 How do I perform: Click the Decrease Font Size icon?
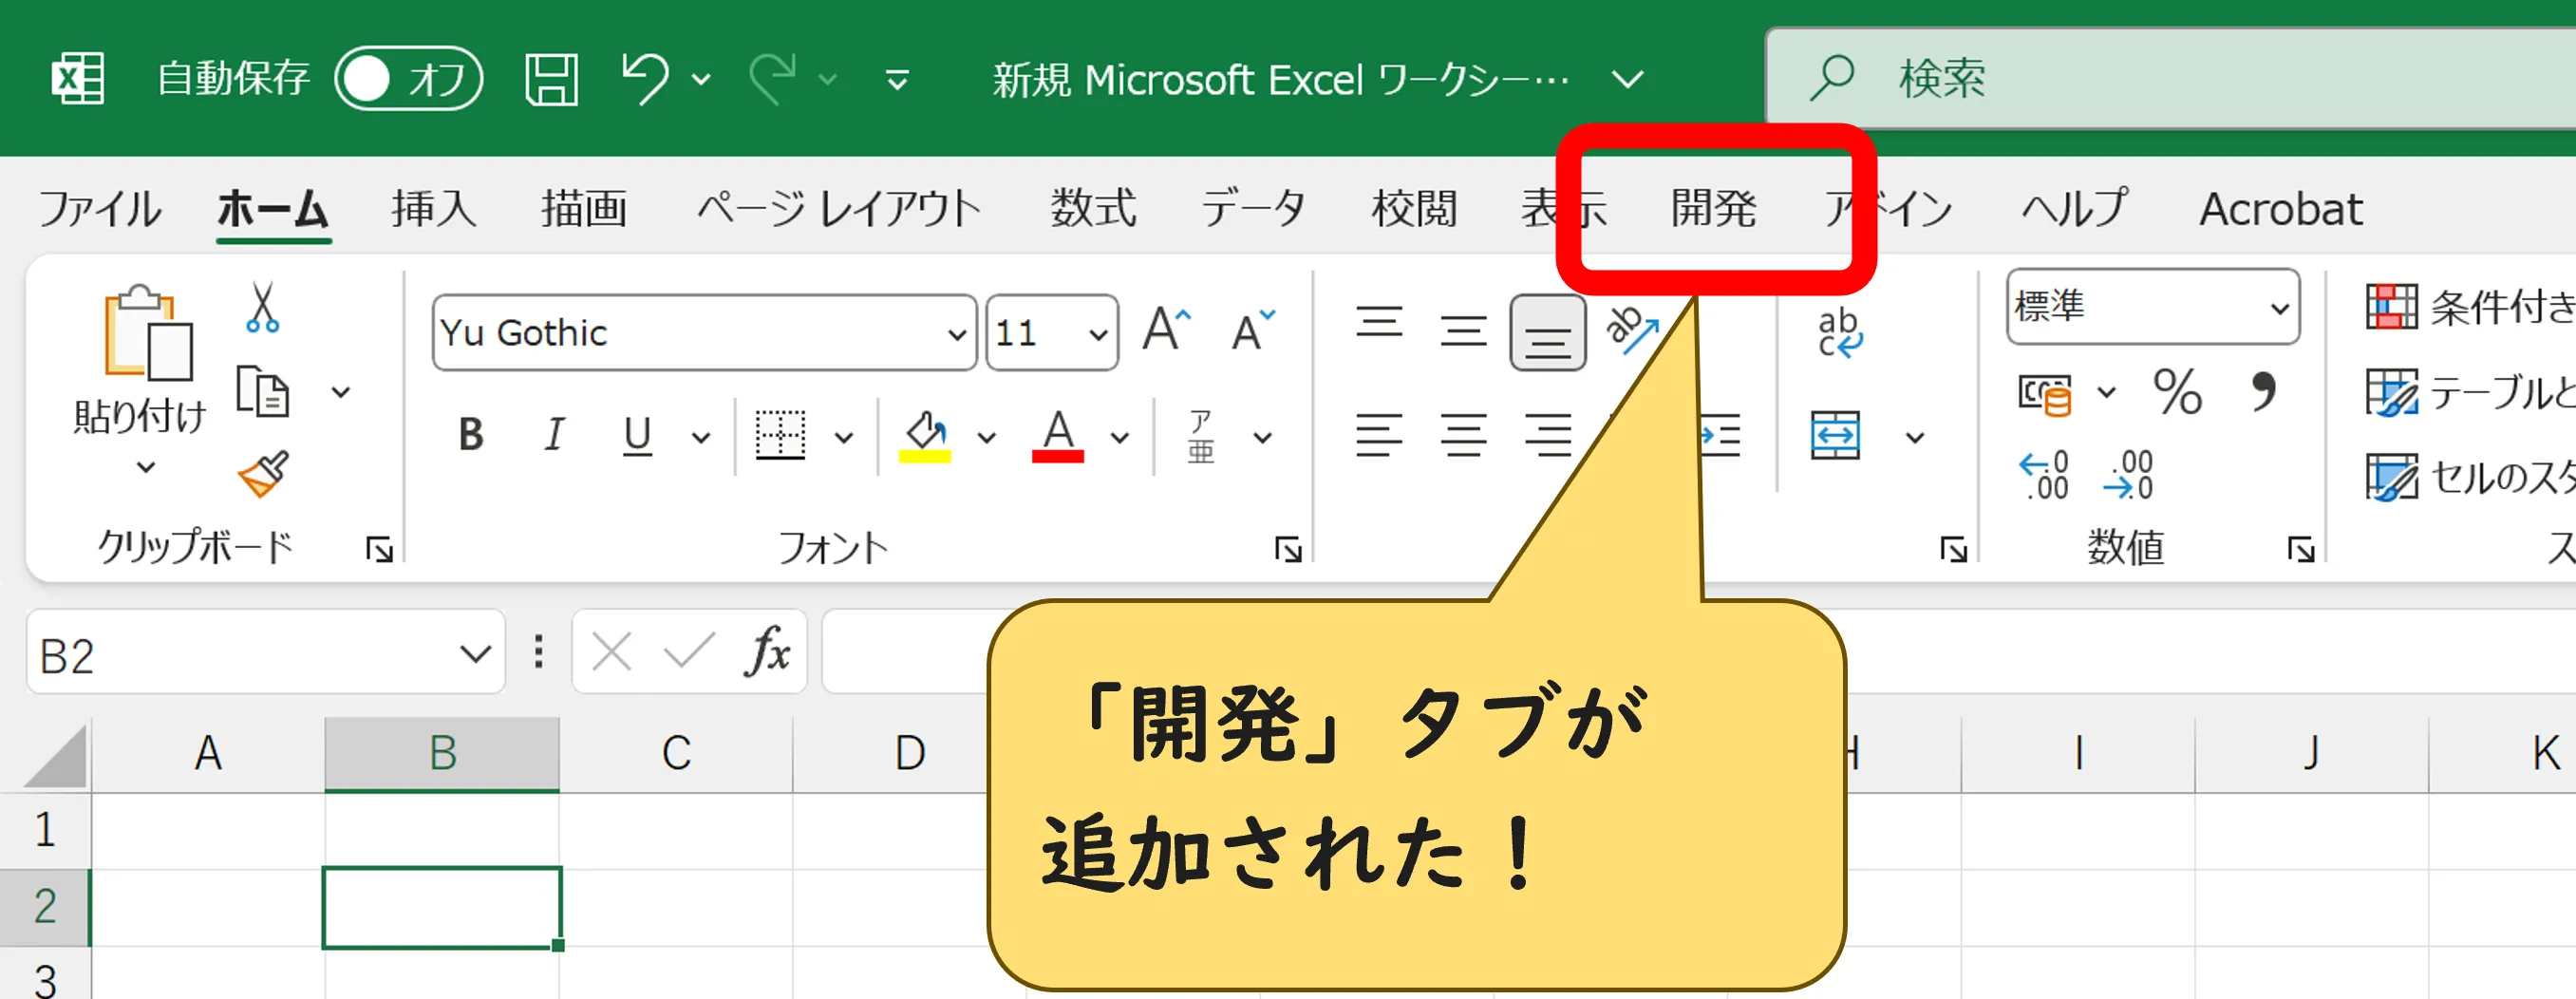coord(1252,329)
